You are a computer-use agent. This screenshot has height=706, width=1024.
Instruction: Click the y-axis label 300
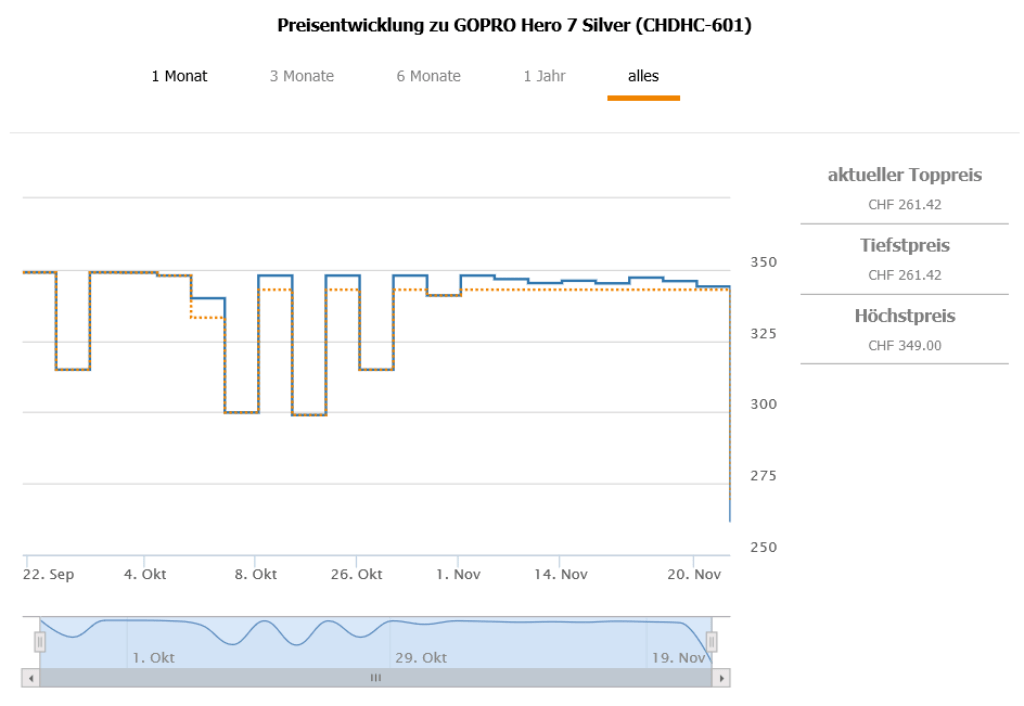763,404
